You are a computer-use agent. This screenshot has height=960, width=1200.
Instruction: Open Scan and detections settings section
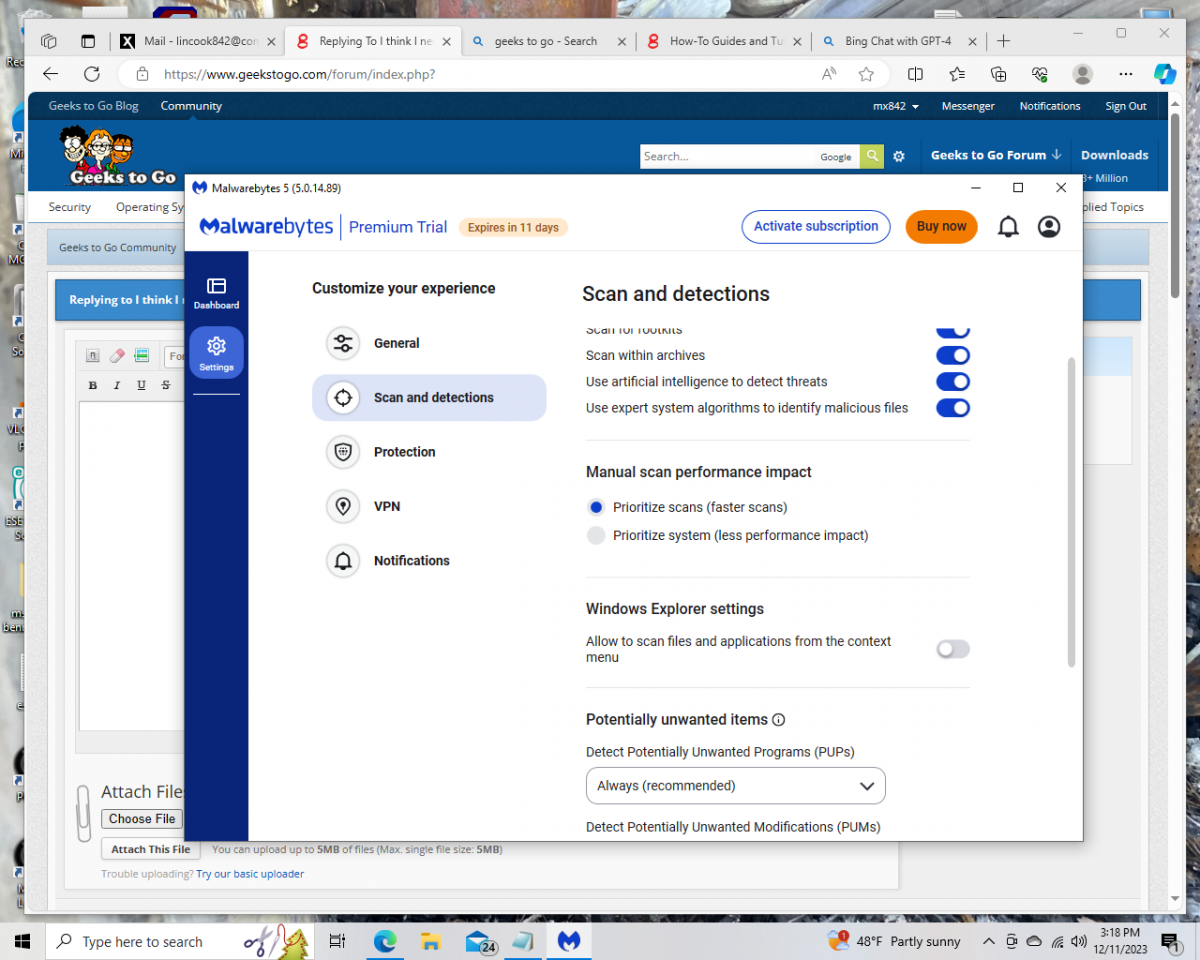[429, 398]
